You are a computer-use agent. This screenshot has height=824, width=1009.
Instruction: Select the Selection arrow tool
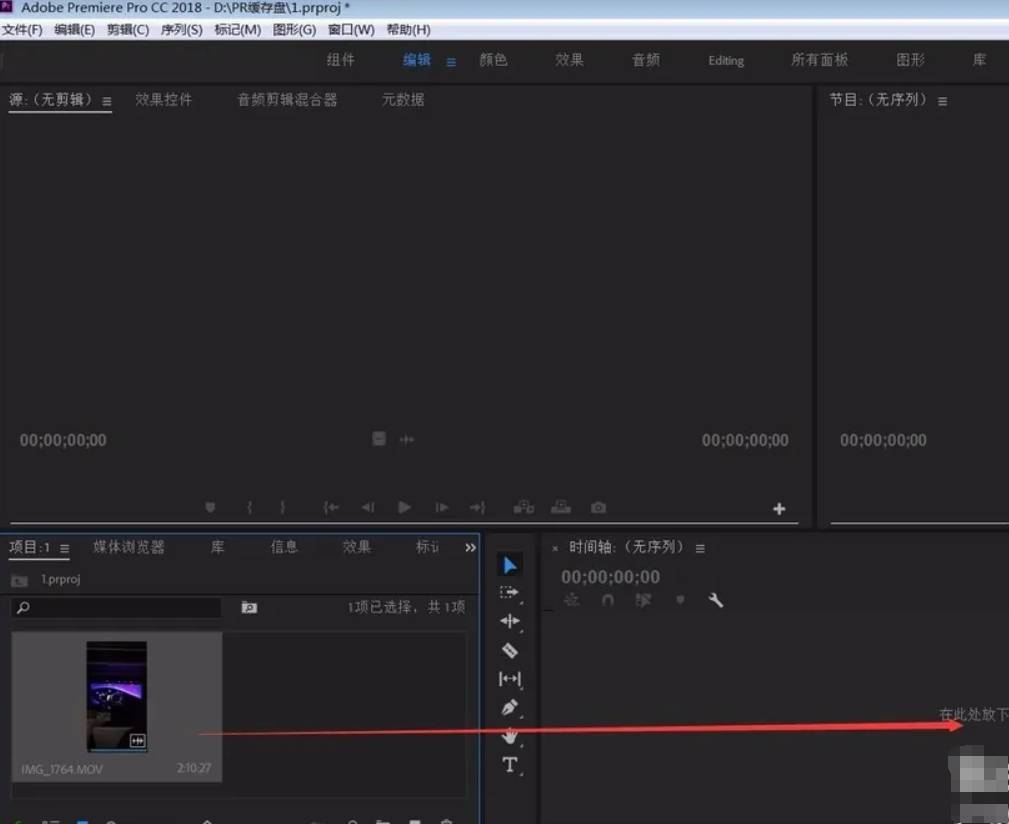tap(510, 565)
